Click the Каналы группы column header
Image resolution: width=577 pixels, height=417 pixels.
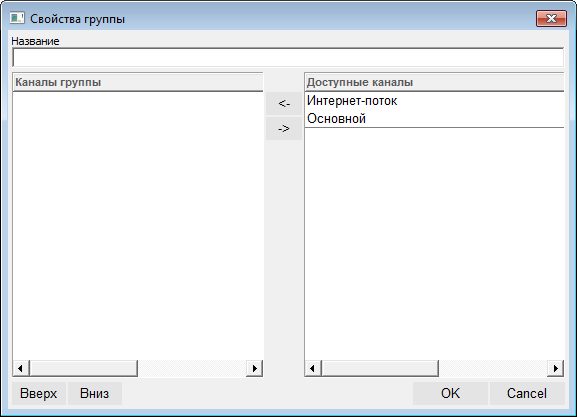(138, 82)
